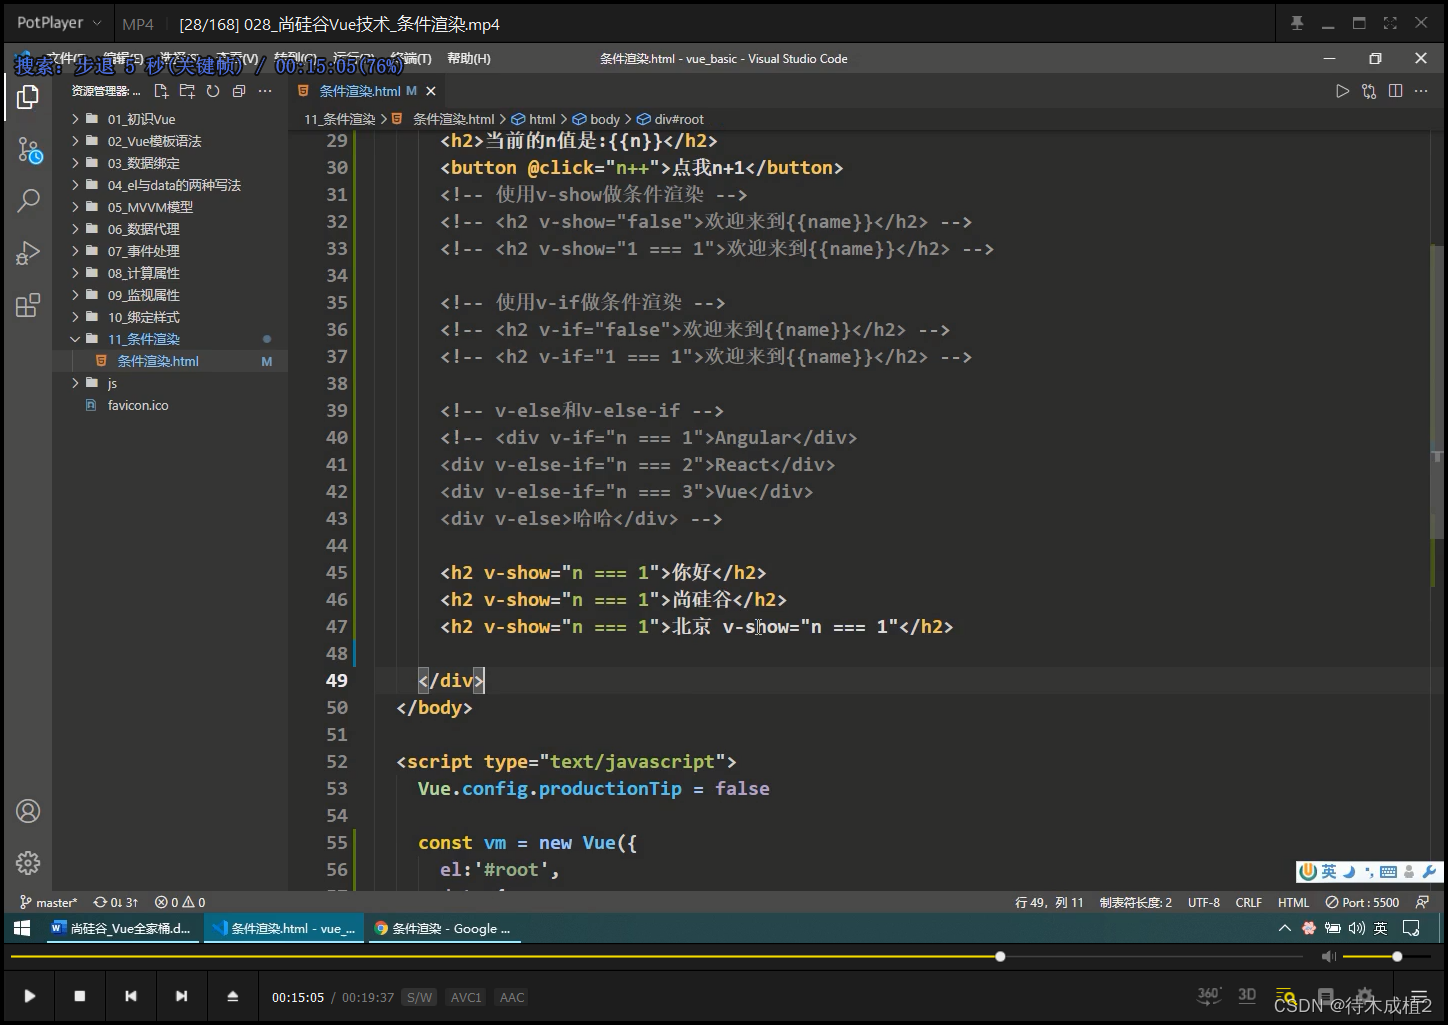Click the errors and warnings counter in the status bar
The width and height of the screenshot is (1448, 1025).
[x=180, y=902]
